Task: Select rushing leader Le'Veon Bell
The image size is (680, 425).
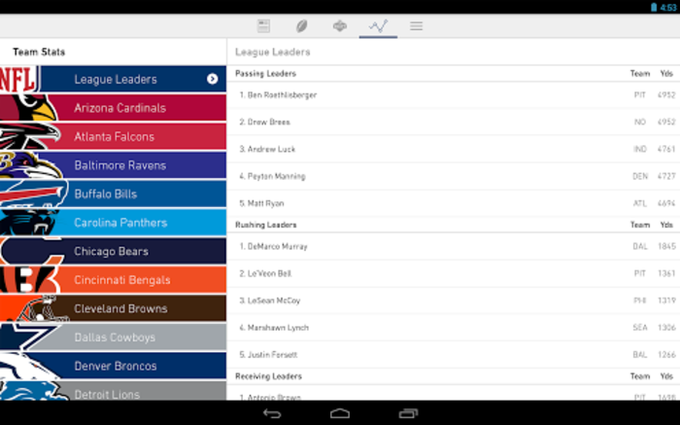Action: click(x=453, y=273)
